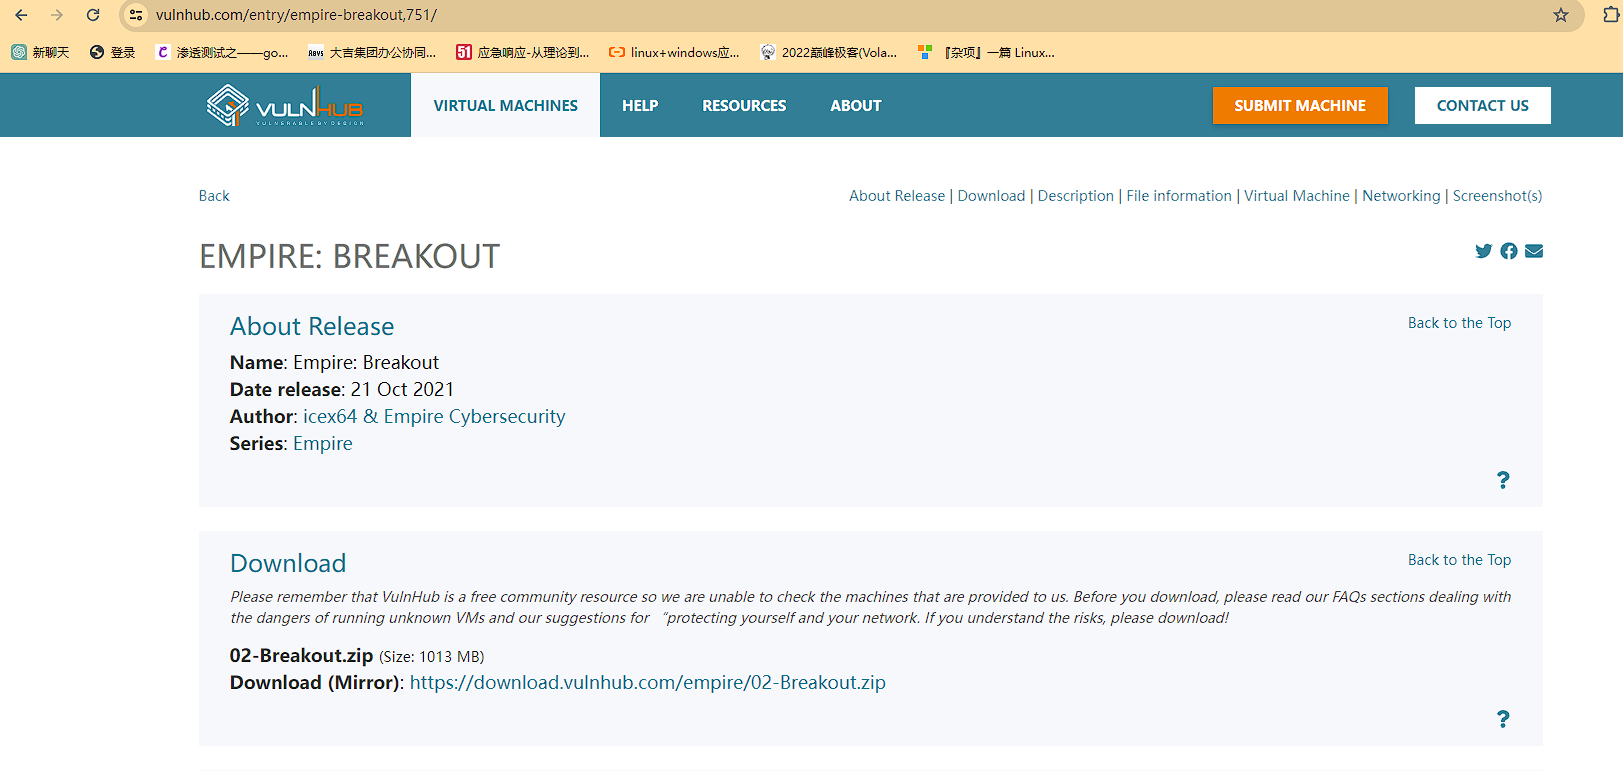Open the 应急响应-从理论到 bookmark

pos(523,52)
